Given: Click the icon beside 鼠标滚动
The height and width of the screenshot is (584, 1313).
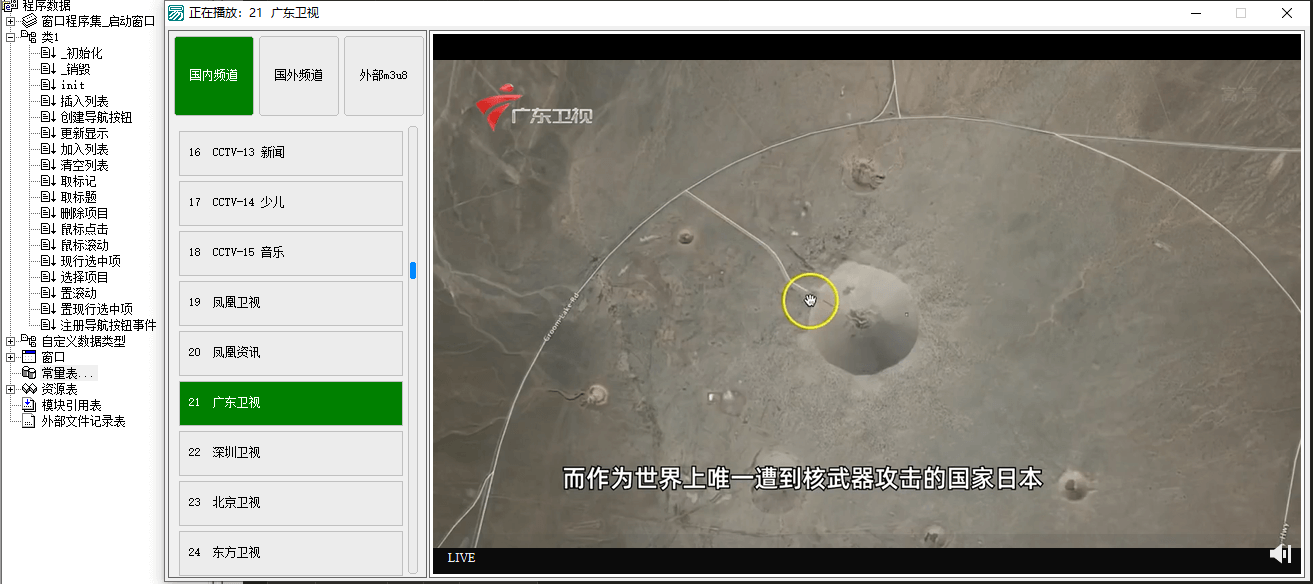Looking at the screenshot, I should coord(48,245).
